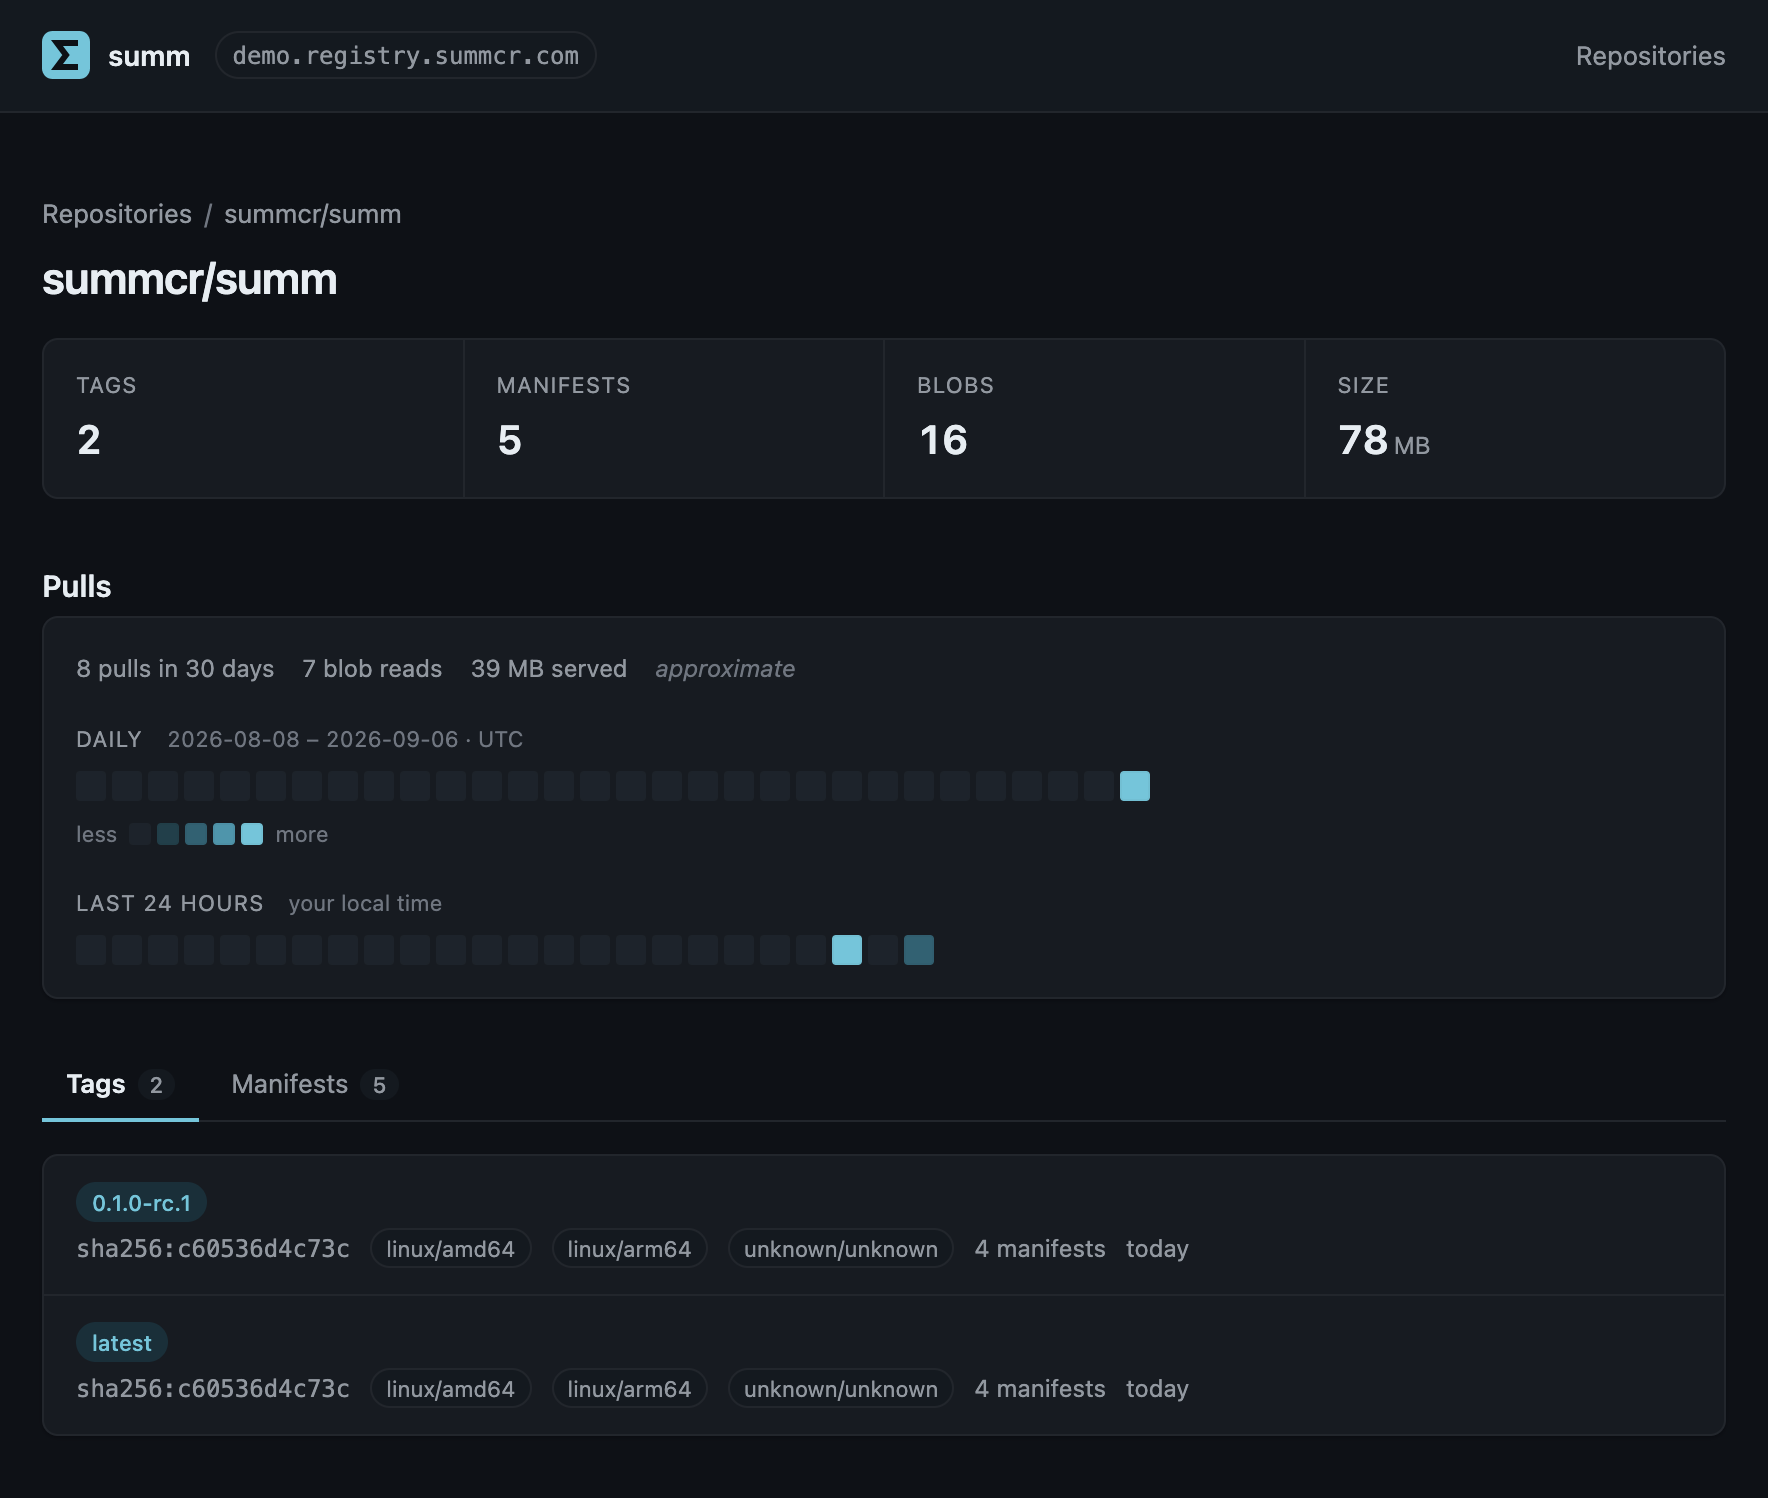Click the SIZE stat card showing 78 MB
The width and height of the screenshot is (1768, 1498).
(x=1515, y=418)
